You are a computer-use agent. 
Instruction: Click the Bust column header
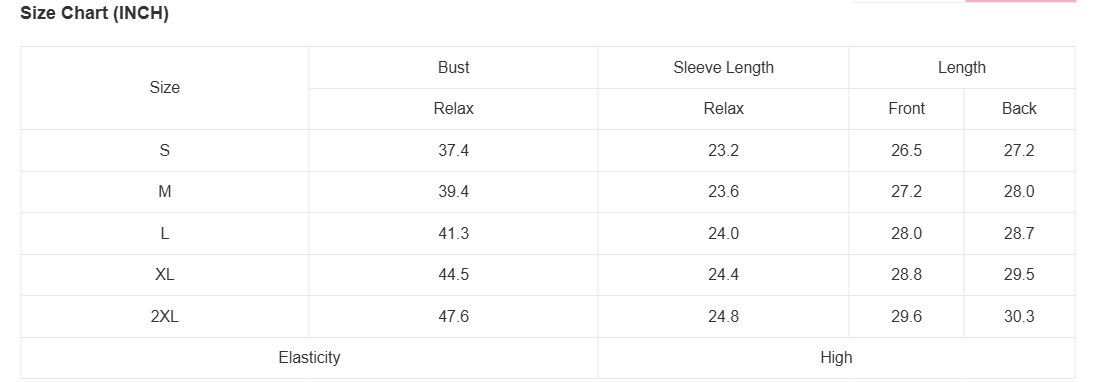click(x=453, y=68)
